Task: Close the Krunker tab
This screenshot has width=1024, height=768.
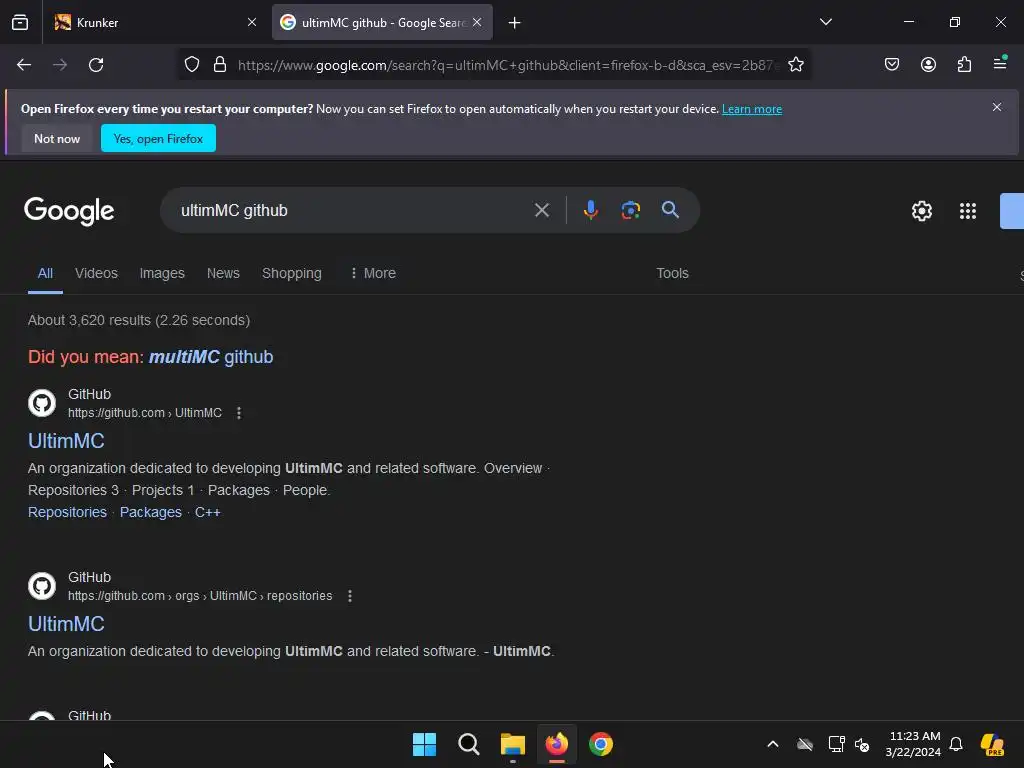Action: pyautogui.click(x=252, y=22)
